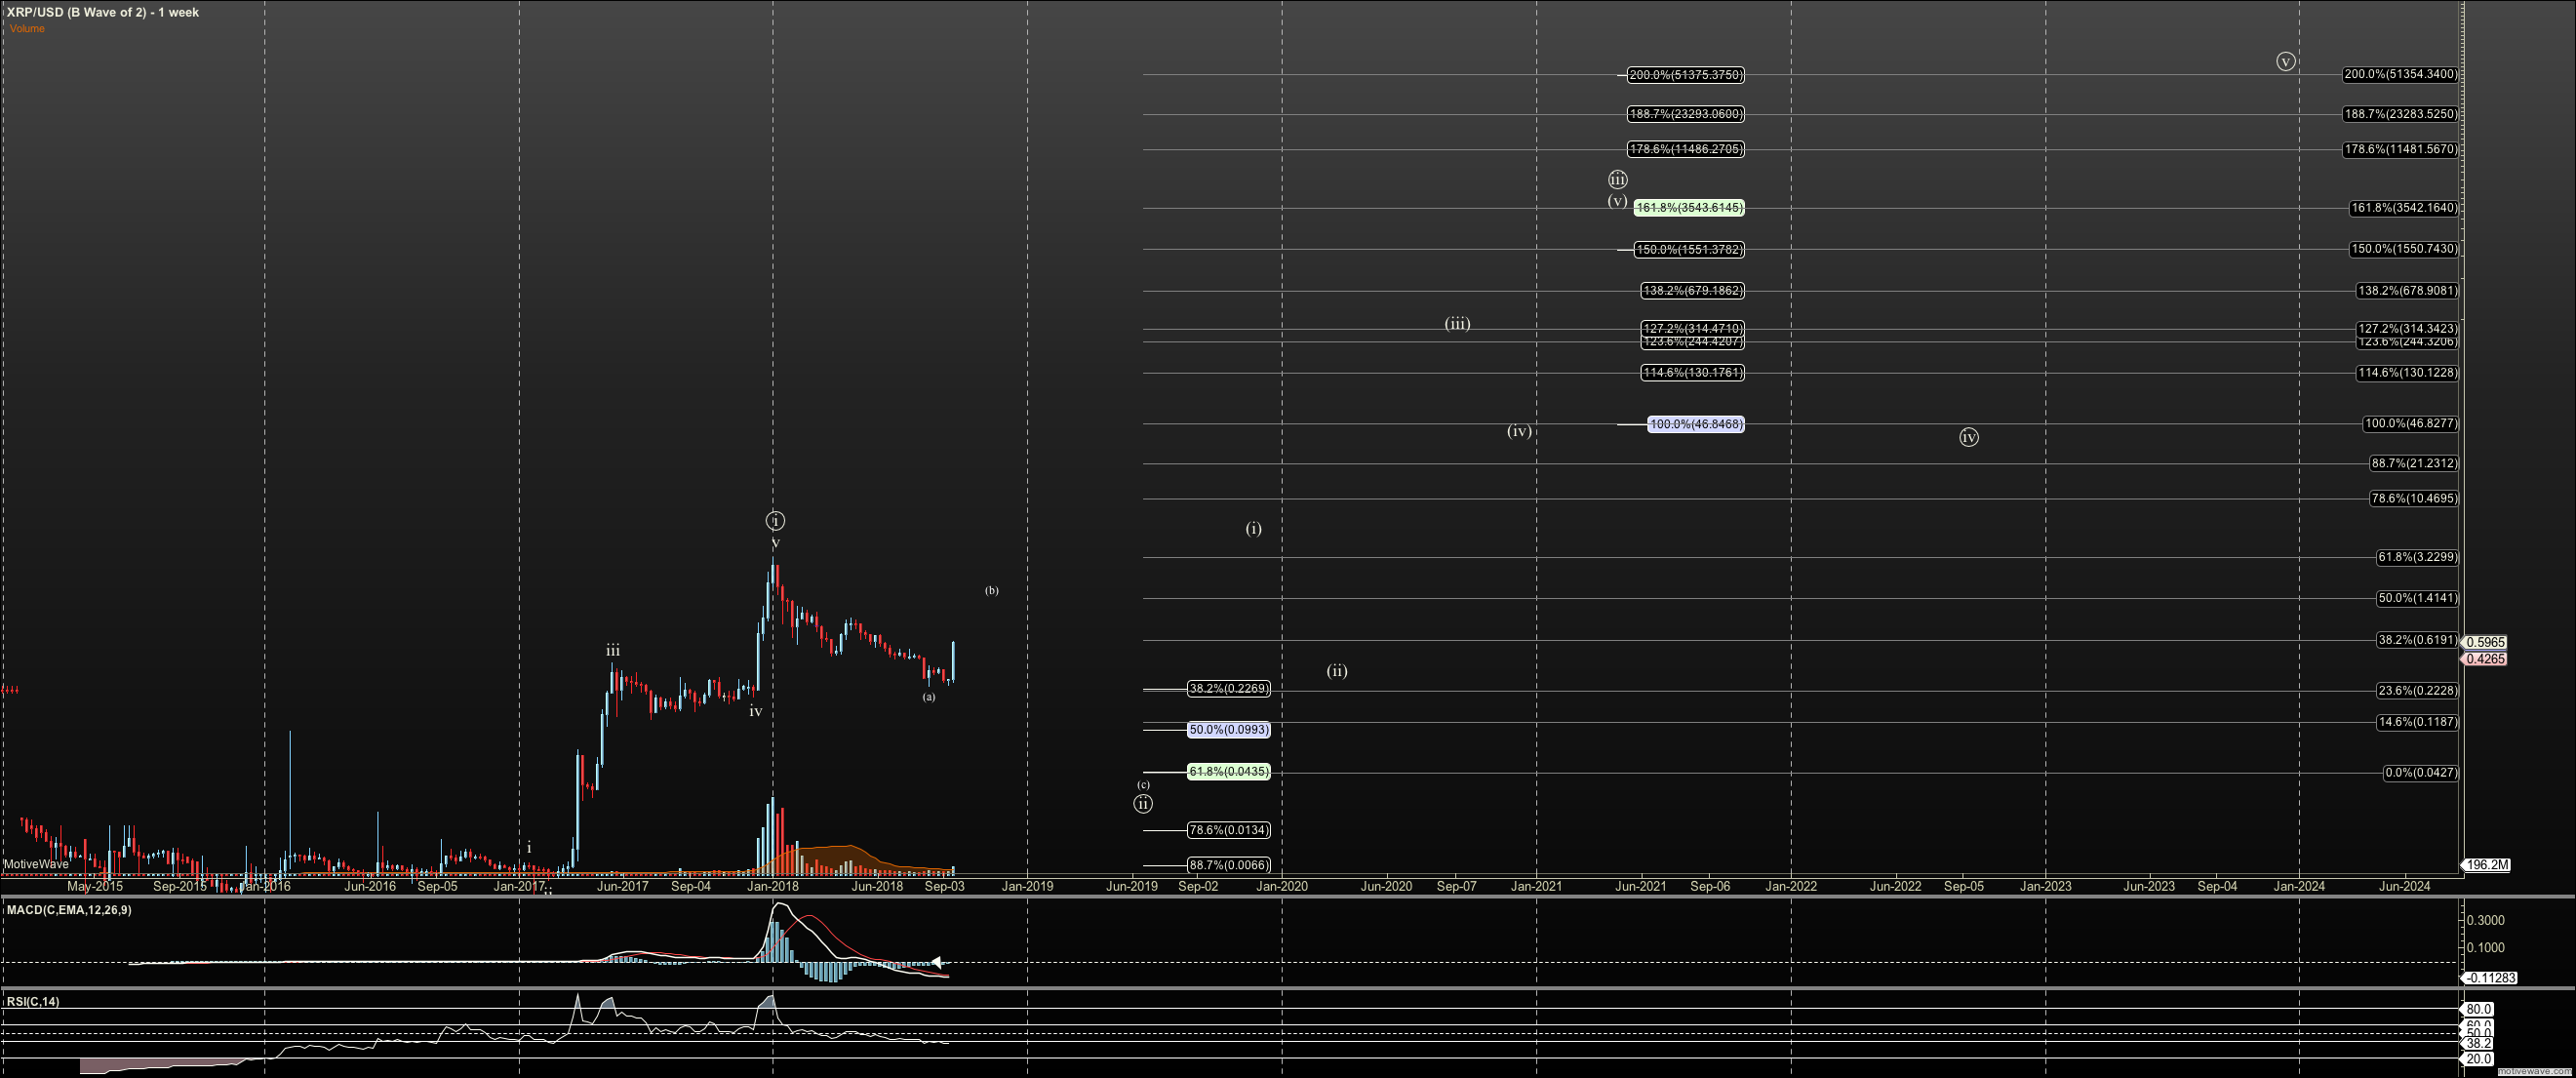Screen dimensions: 2576x1078
Task: Select the circled iii wave label above (v)
Action: coord(1617,180)
